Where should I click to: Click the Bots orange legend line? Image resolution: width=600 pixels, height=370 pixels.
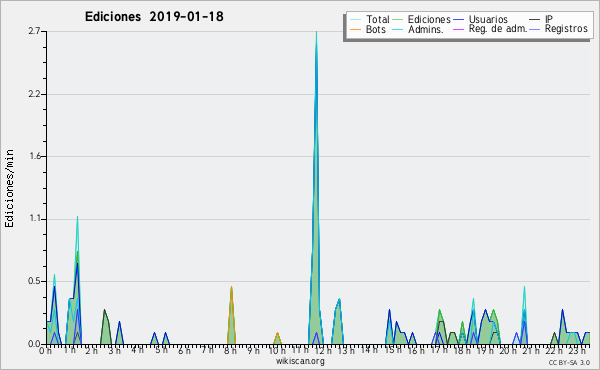355,29
